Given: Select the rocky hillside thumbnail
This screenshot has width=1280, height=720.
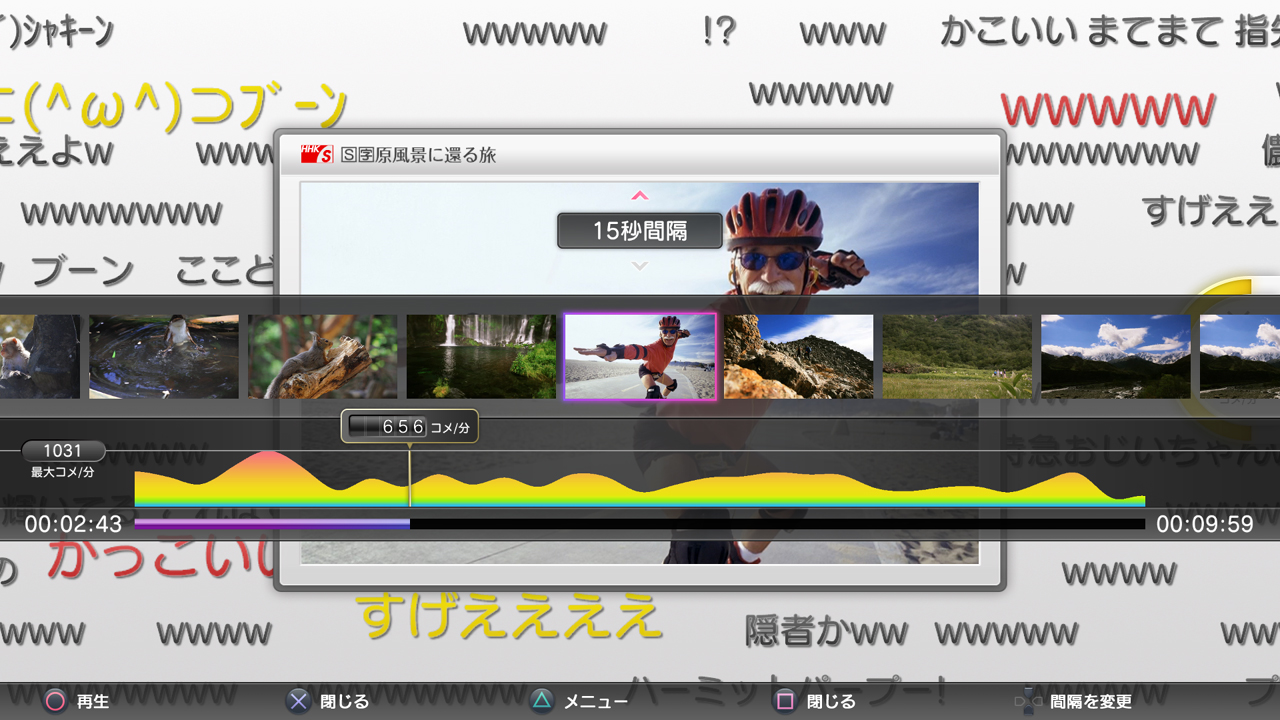Looking at the screenshot, I should pos(798,357).
